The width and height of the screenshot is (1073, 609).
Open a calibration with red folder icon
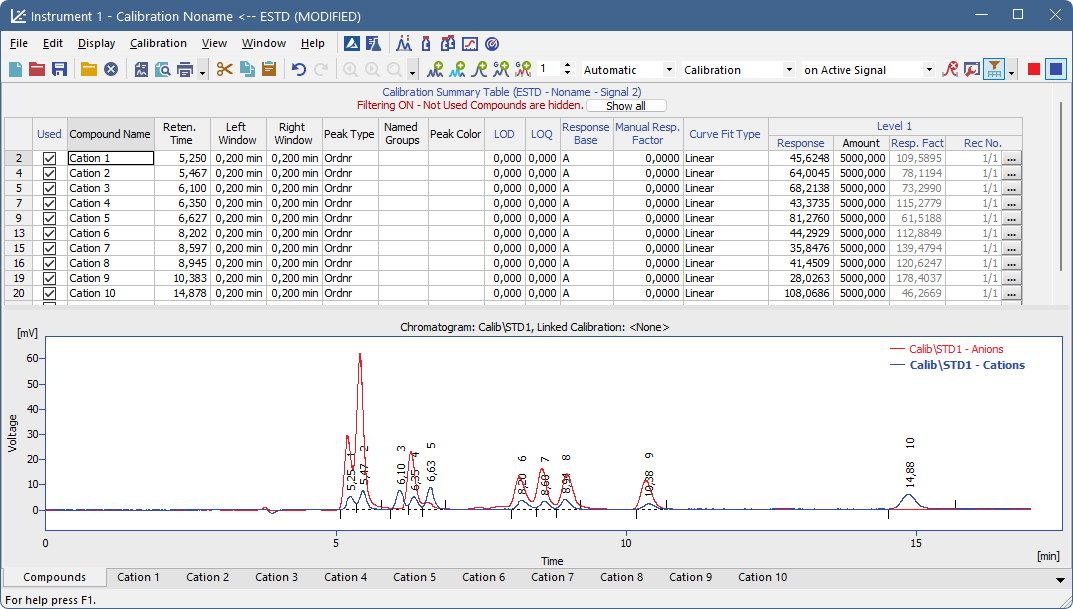(37, 69)
